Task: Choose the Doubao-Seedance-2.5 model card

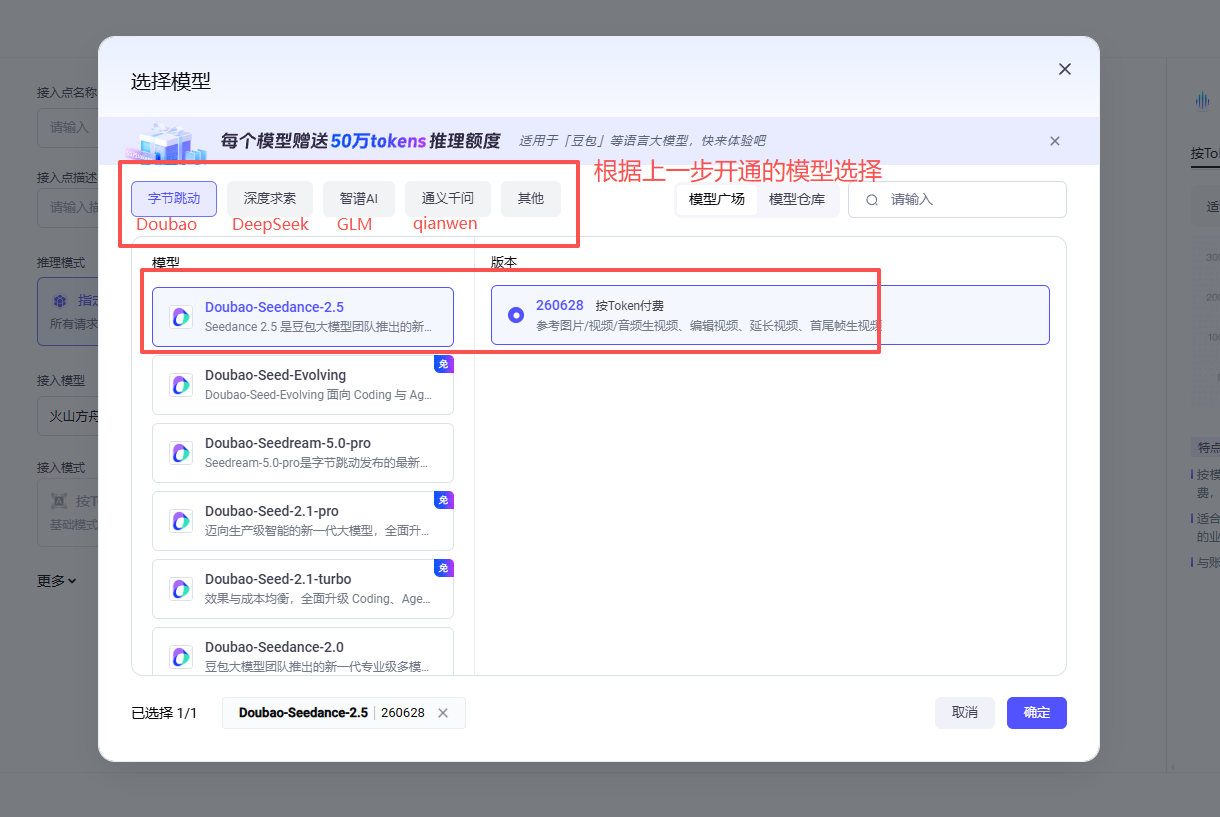Action: click(x=303, y=317)
